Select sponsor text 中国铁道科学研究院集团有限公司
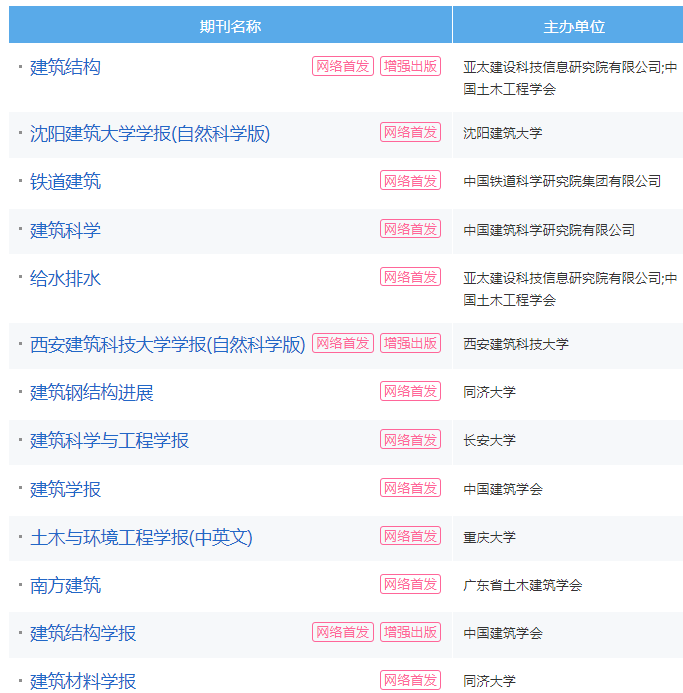This screenshot has height=693, width=683. tap(562, 181)
